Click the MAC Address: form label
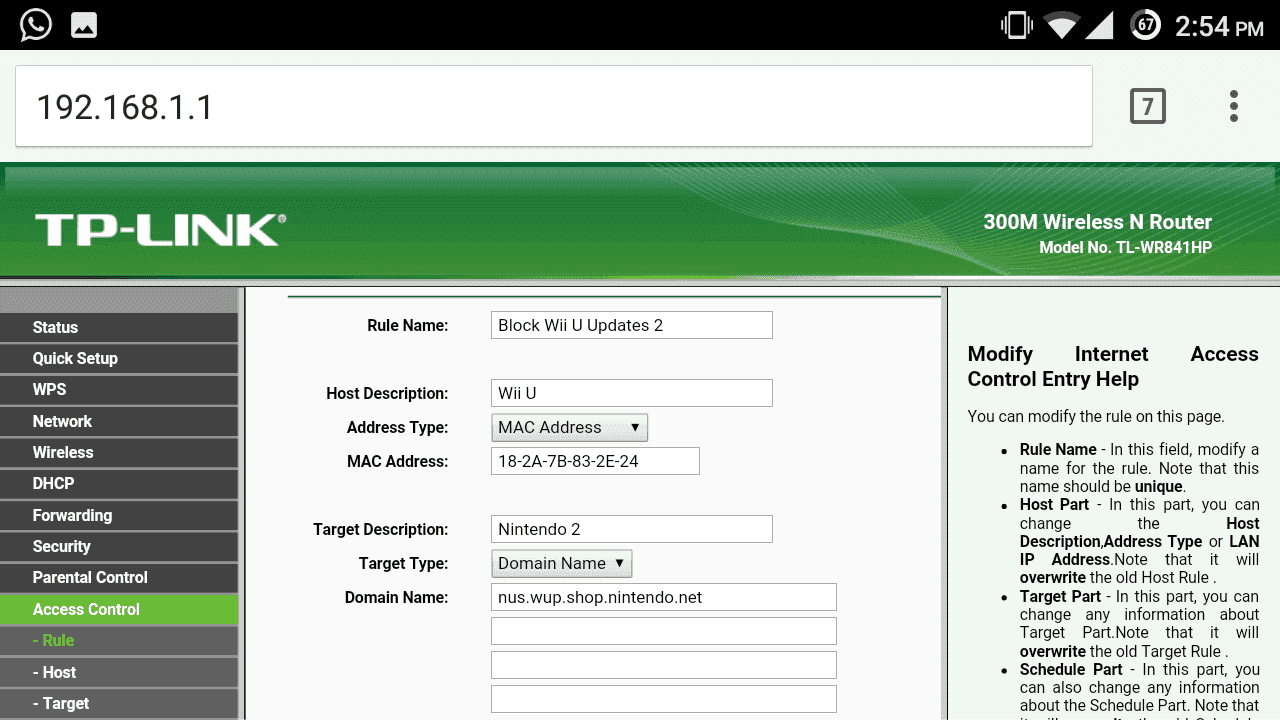The width and height of the screenshot is (1280, 720). 397,461
